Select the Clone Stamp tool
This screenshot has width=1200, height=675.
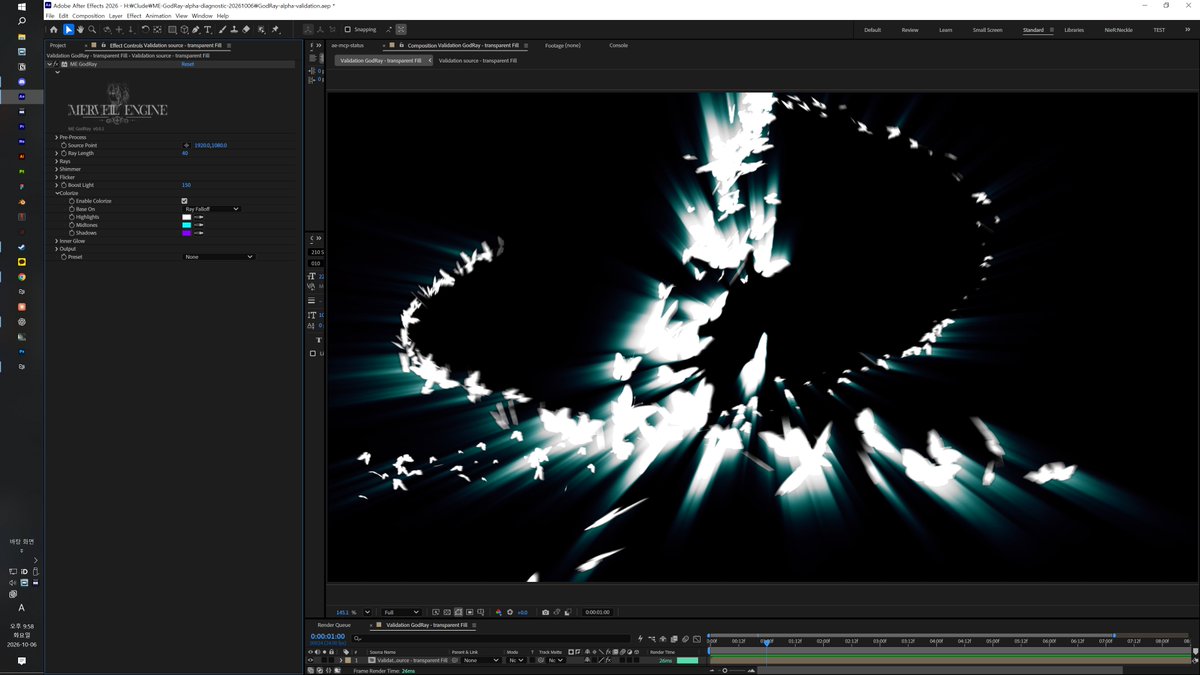[233, 30]
